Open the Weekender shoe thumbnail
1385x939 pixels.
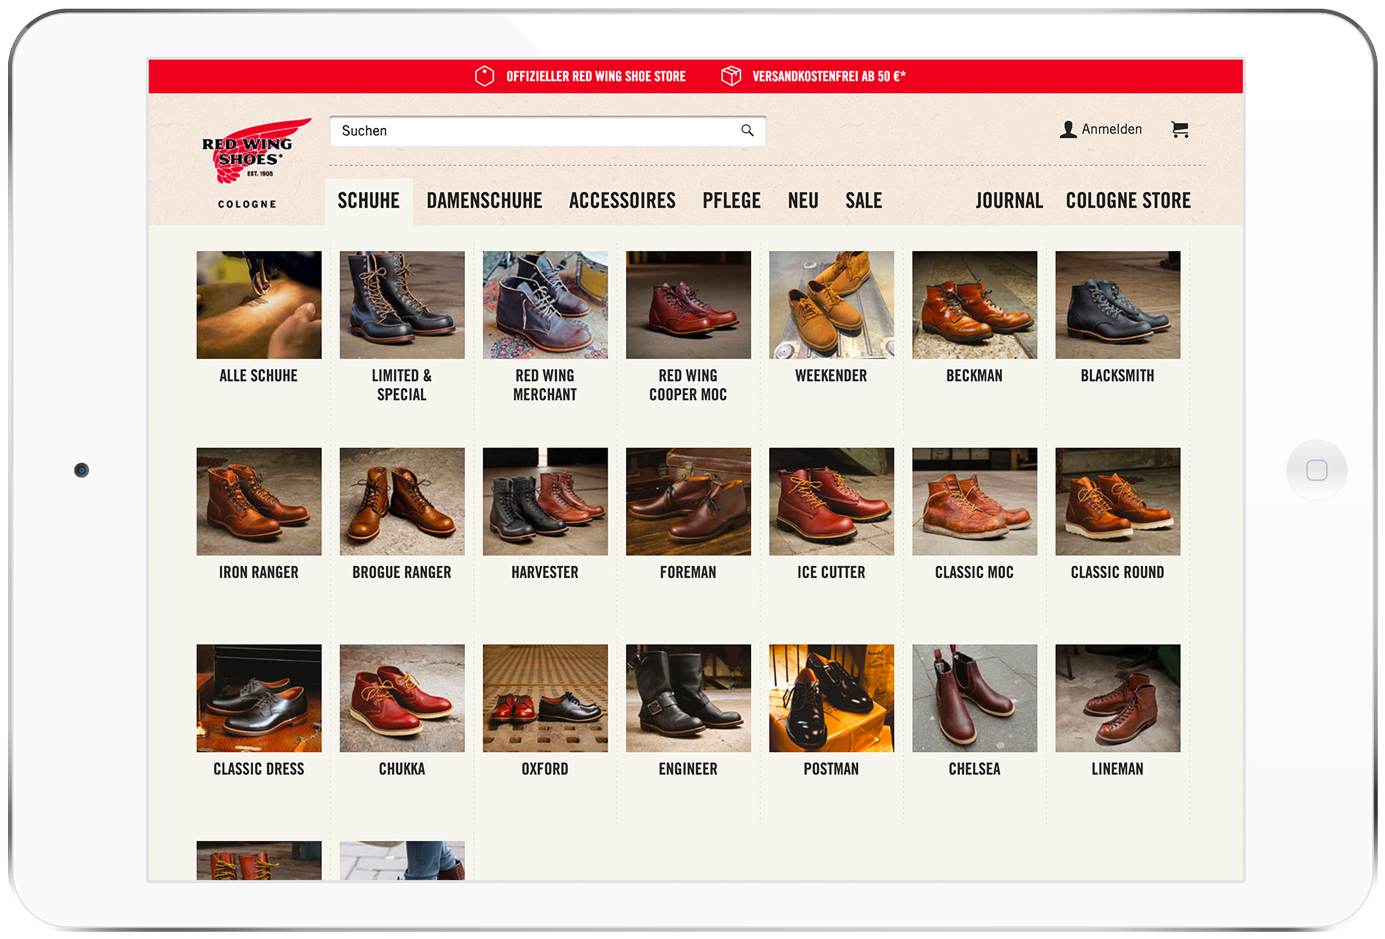[831, 305]
